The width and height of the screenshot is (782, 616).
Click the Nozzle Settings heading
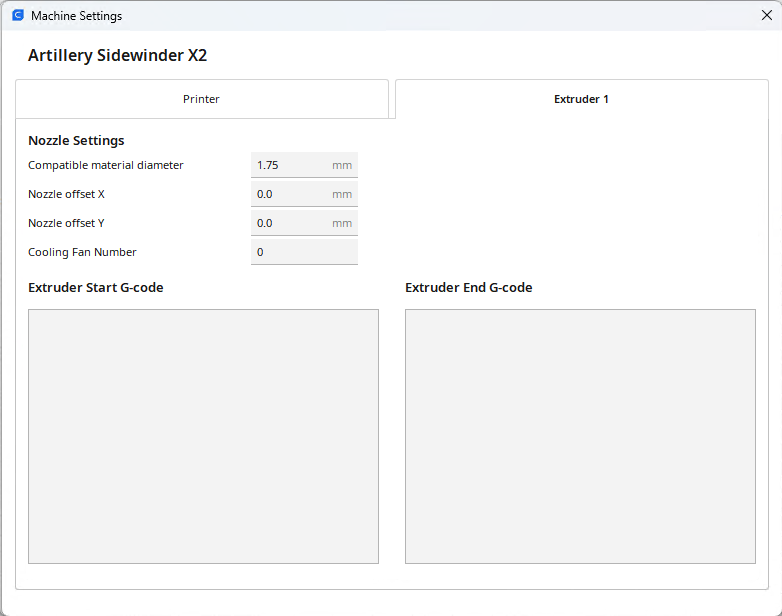[x=76, y=141]
